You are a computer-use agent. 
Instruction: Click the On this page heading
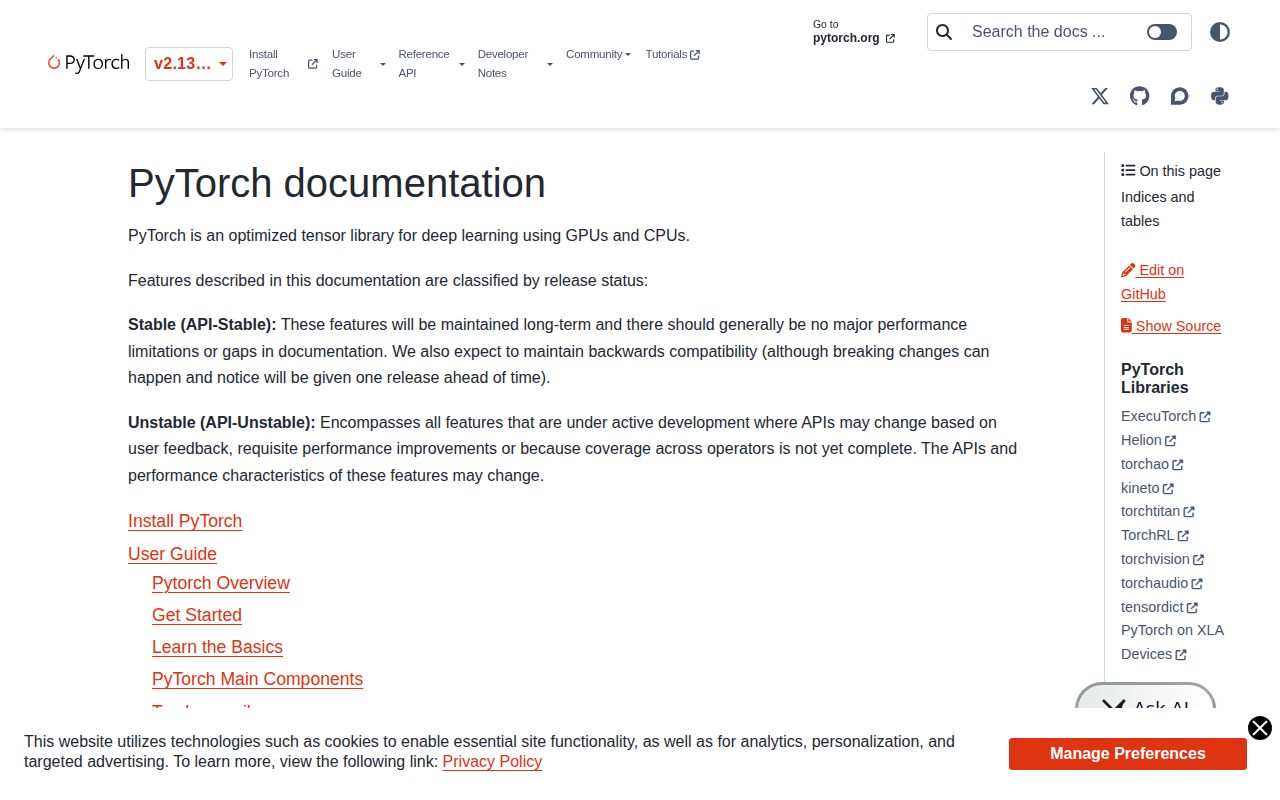pos(1171,171)
